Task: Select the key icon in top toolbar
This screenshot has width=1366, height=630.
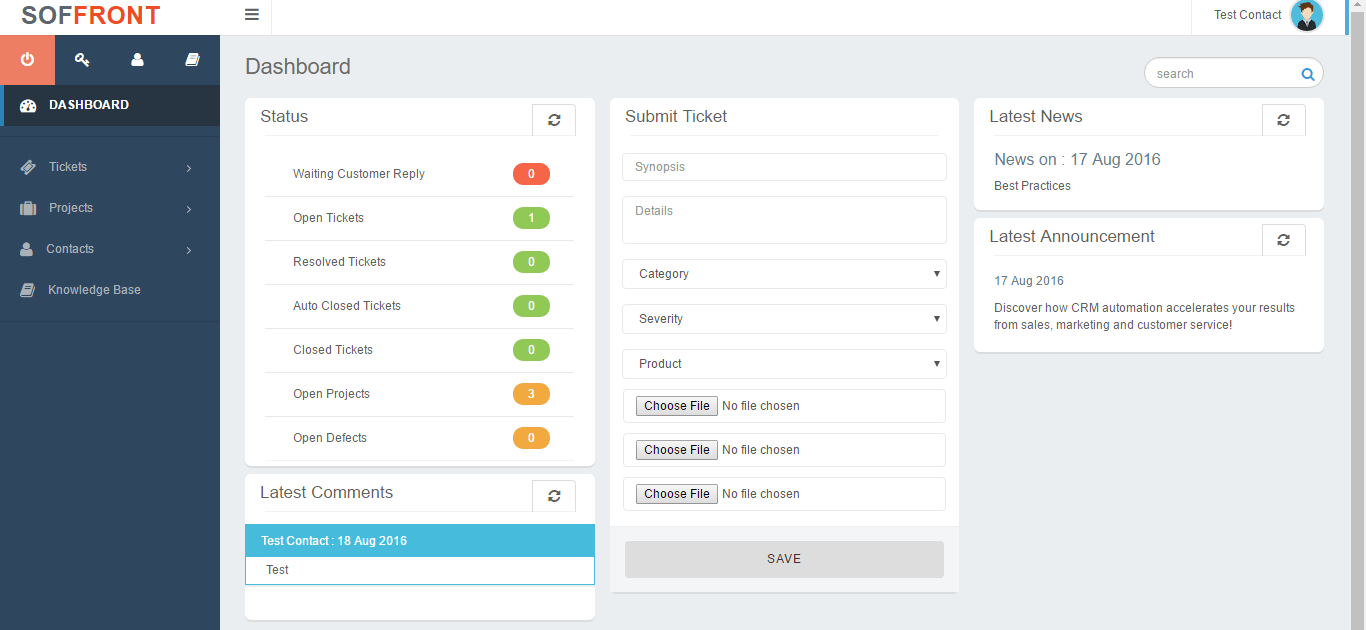Action: tap(82, 60)
